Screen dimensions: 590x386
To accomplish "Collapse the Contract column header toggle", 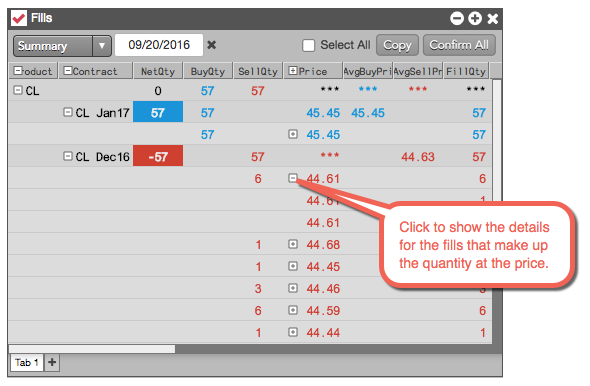I will click(68, 70).
